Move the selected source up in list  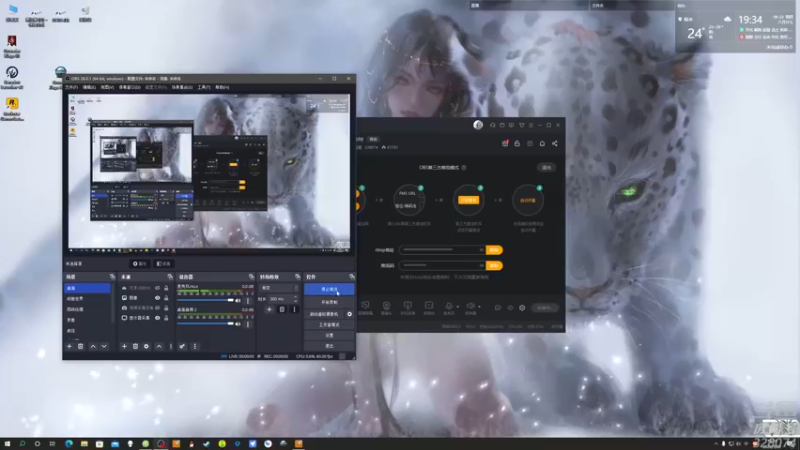pyautogui.click(x=159, y=346)
